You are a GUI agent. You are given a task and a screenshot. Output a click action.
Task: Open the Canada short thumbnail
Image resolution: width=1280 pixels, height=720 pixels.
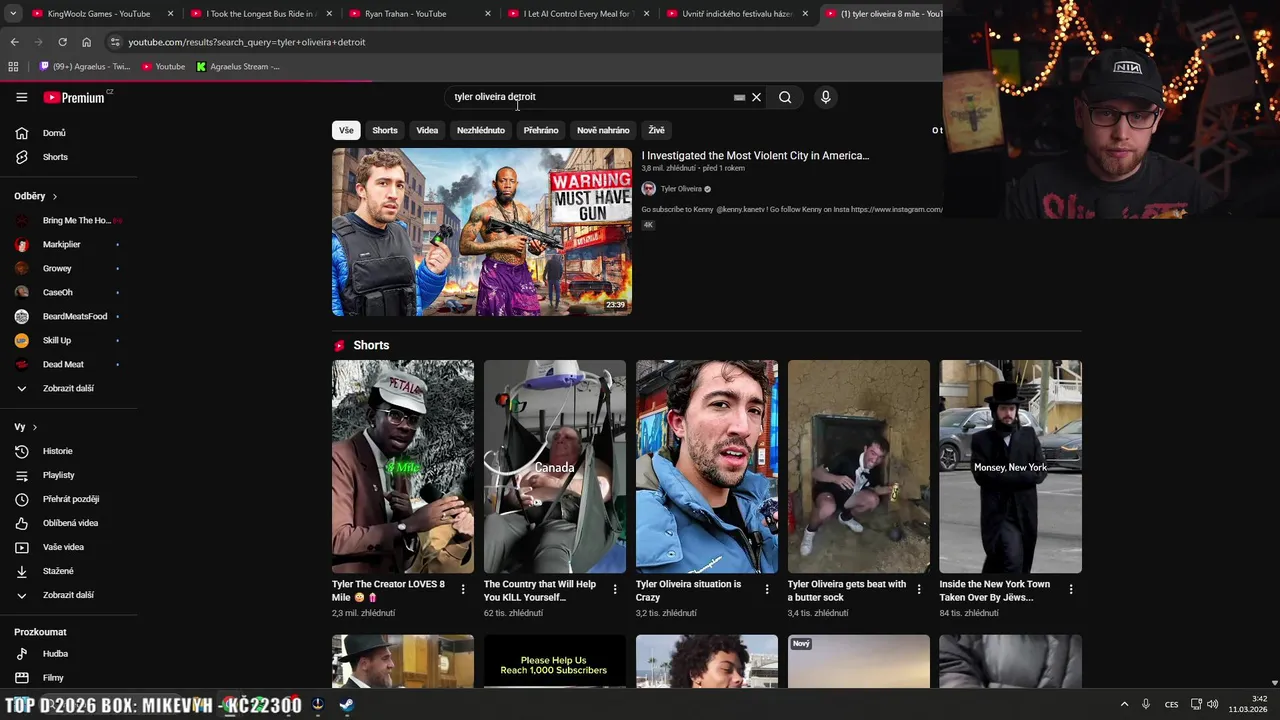tap(555, 467)
